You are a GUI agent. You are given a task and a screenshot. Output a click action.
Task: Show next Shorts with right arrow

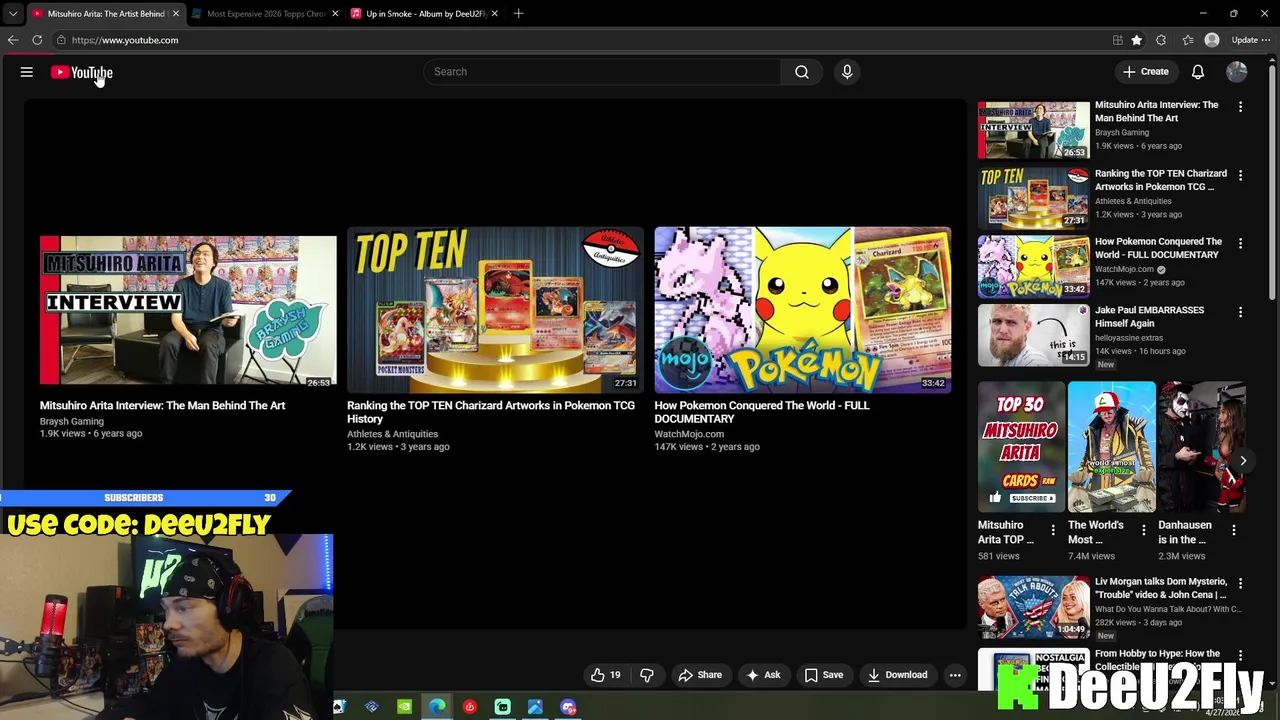(1242, 461)
